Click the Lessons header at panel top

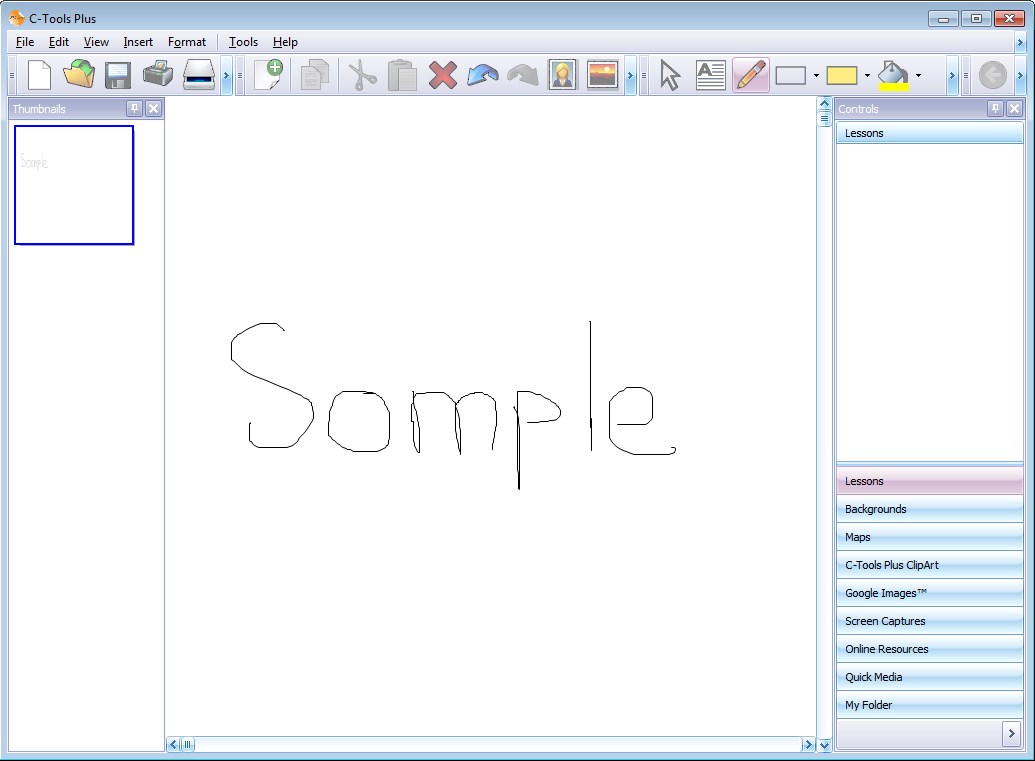click(929, 133)
